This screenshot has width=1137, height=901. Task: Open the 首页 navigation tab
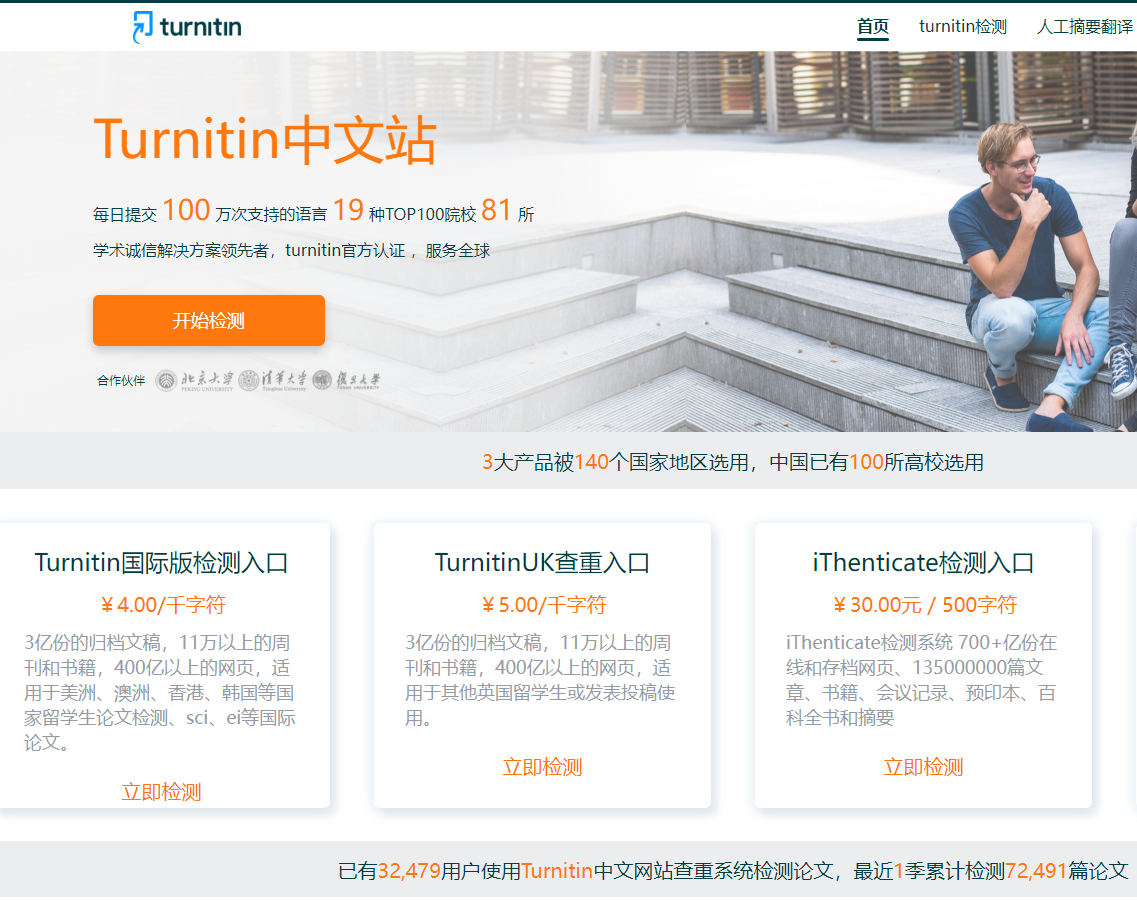pos(872,27)
